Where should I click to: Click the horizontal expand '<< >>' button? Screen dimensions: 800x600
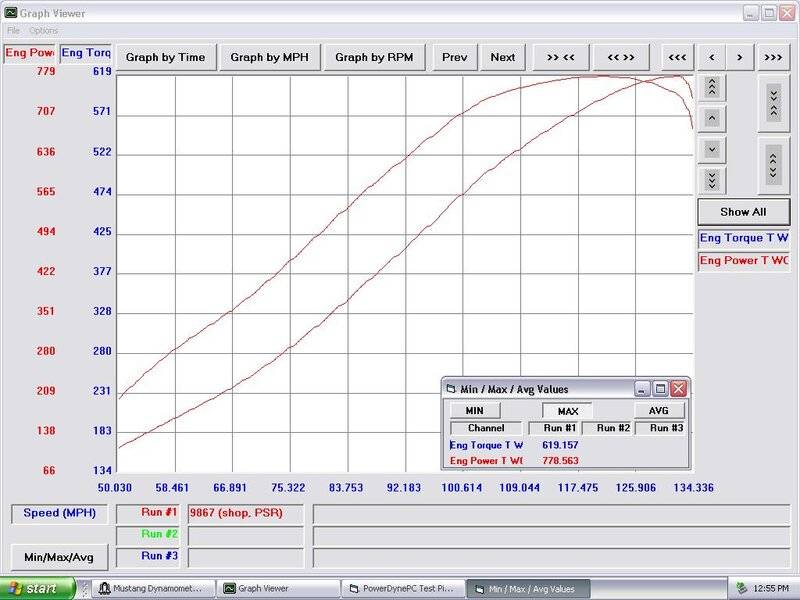pyautogui.click(x=621, y=57)
